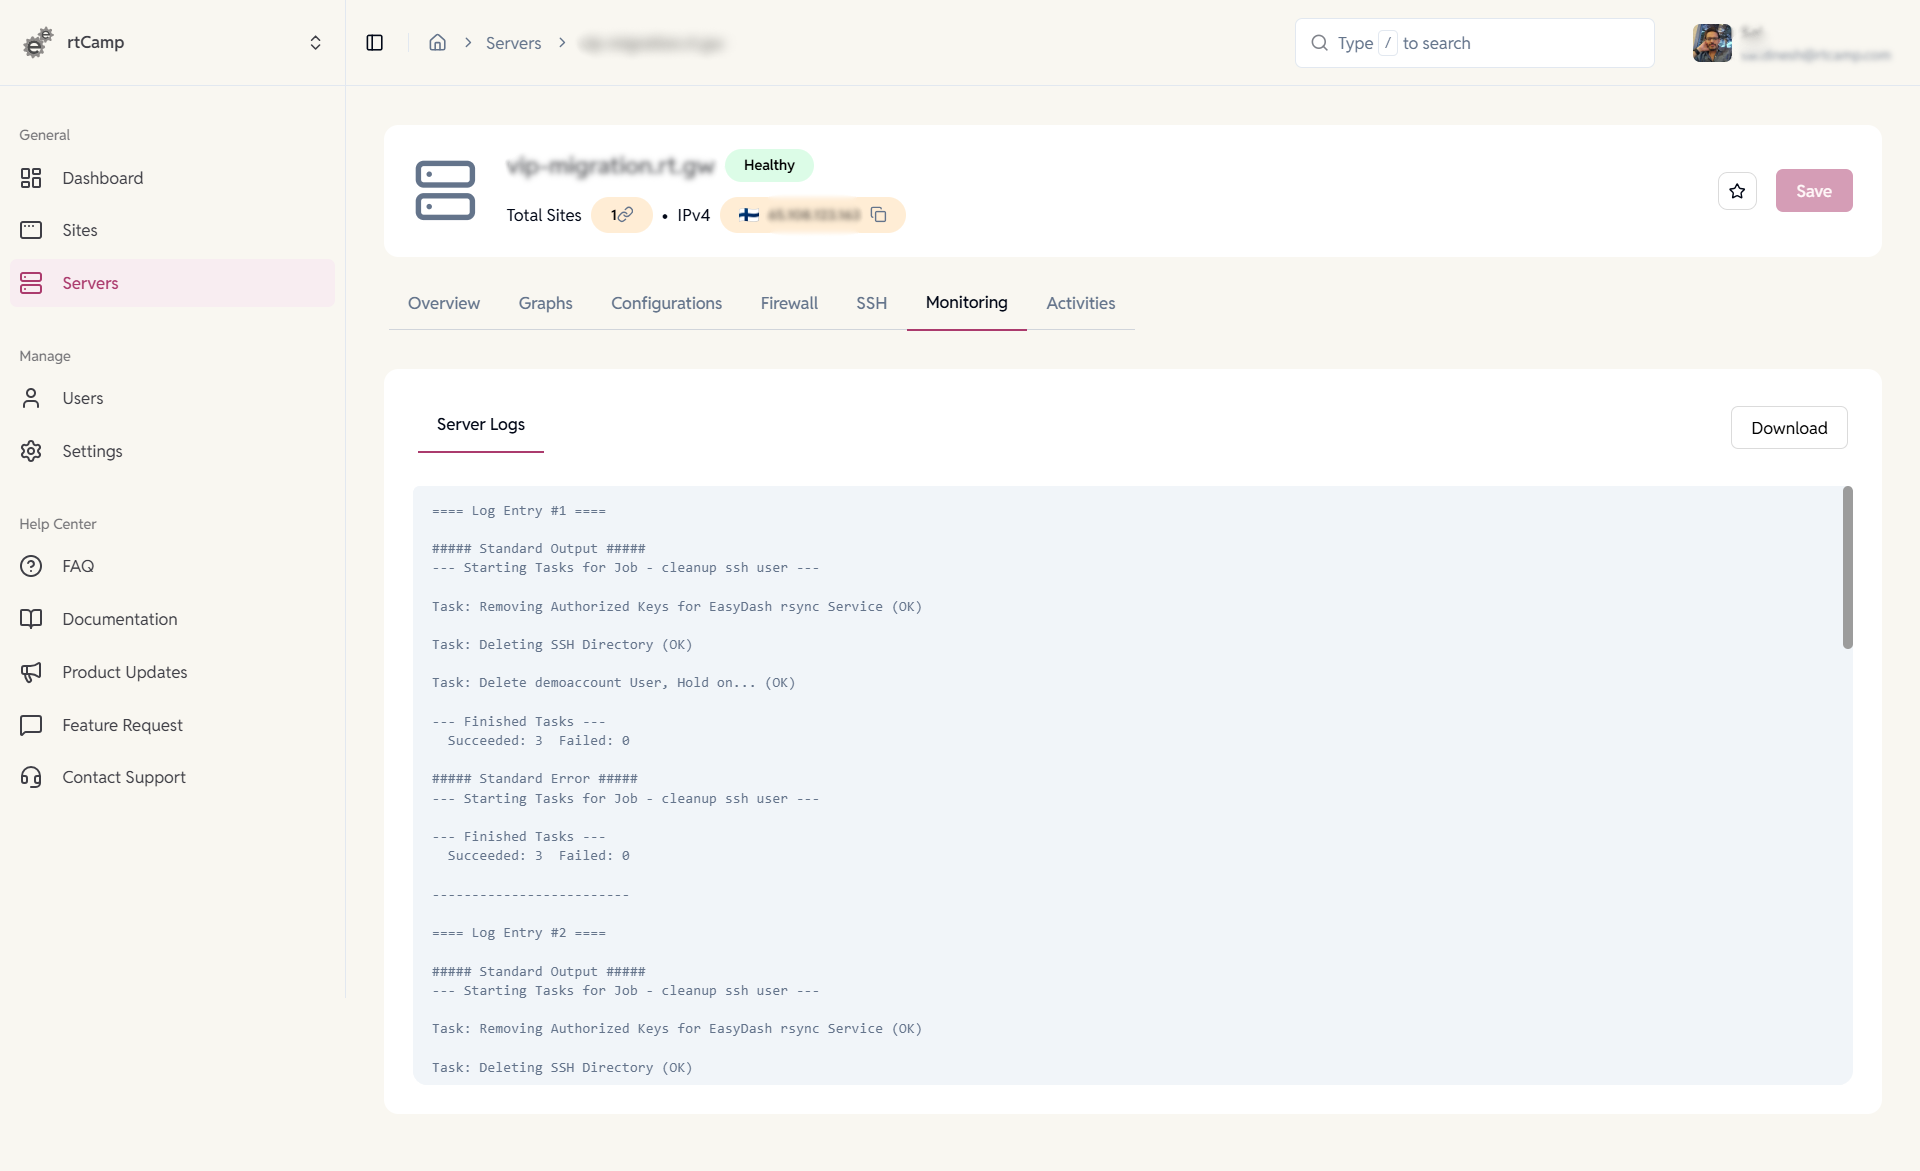Star this server as favorite

click(1737, 190)
